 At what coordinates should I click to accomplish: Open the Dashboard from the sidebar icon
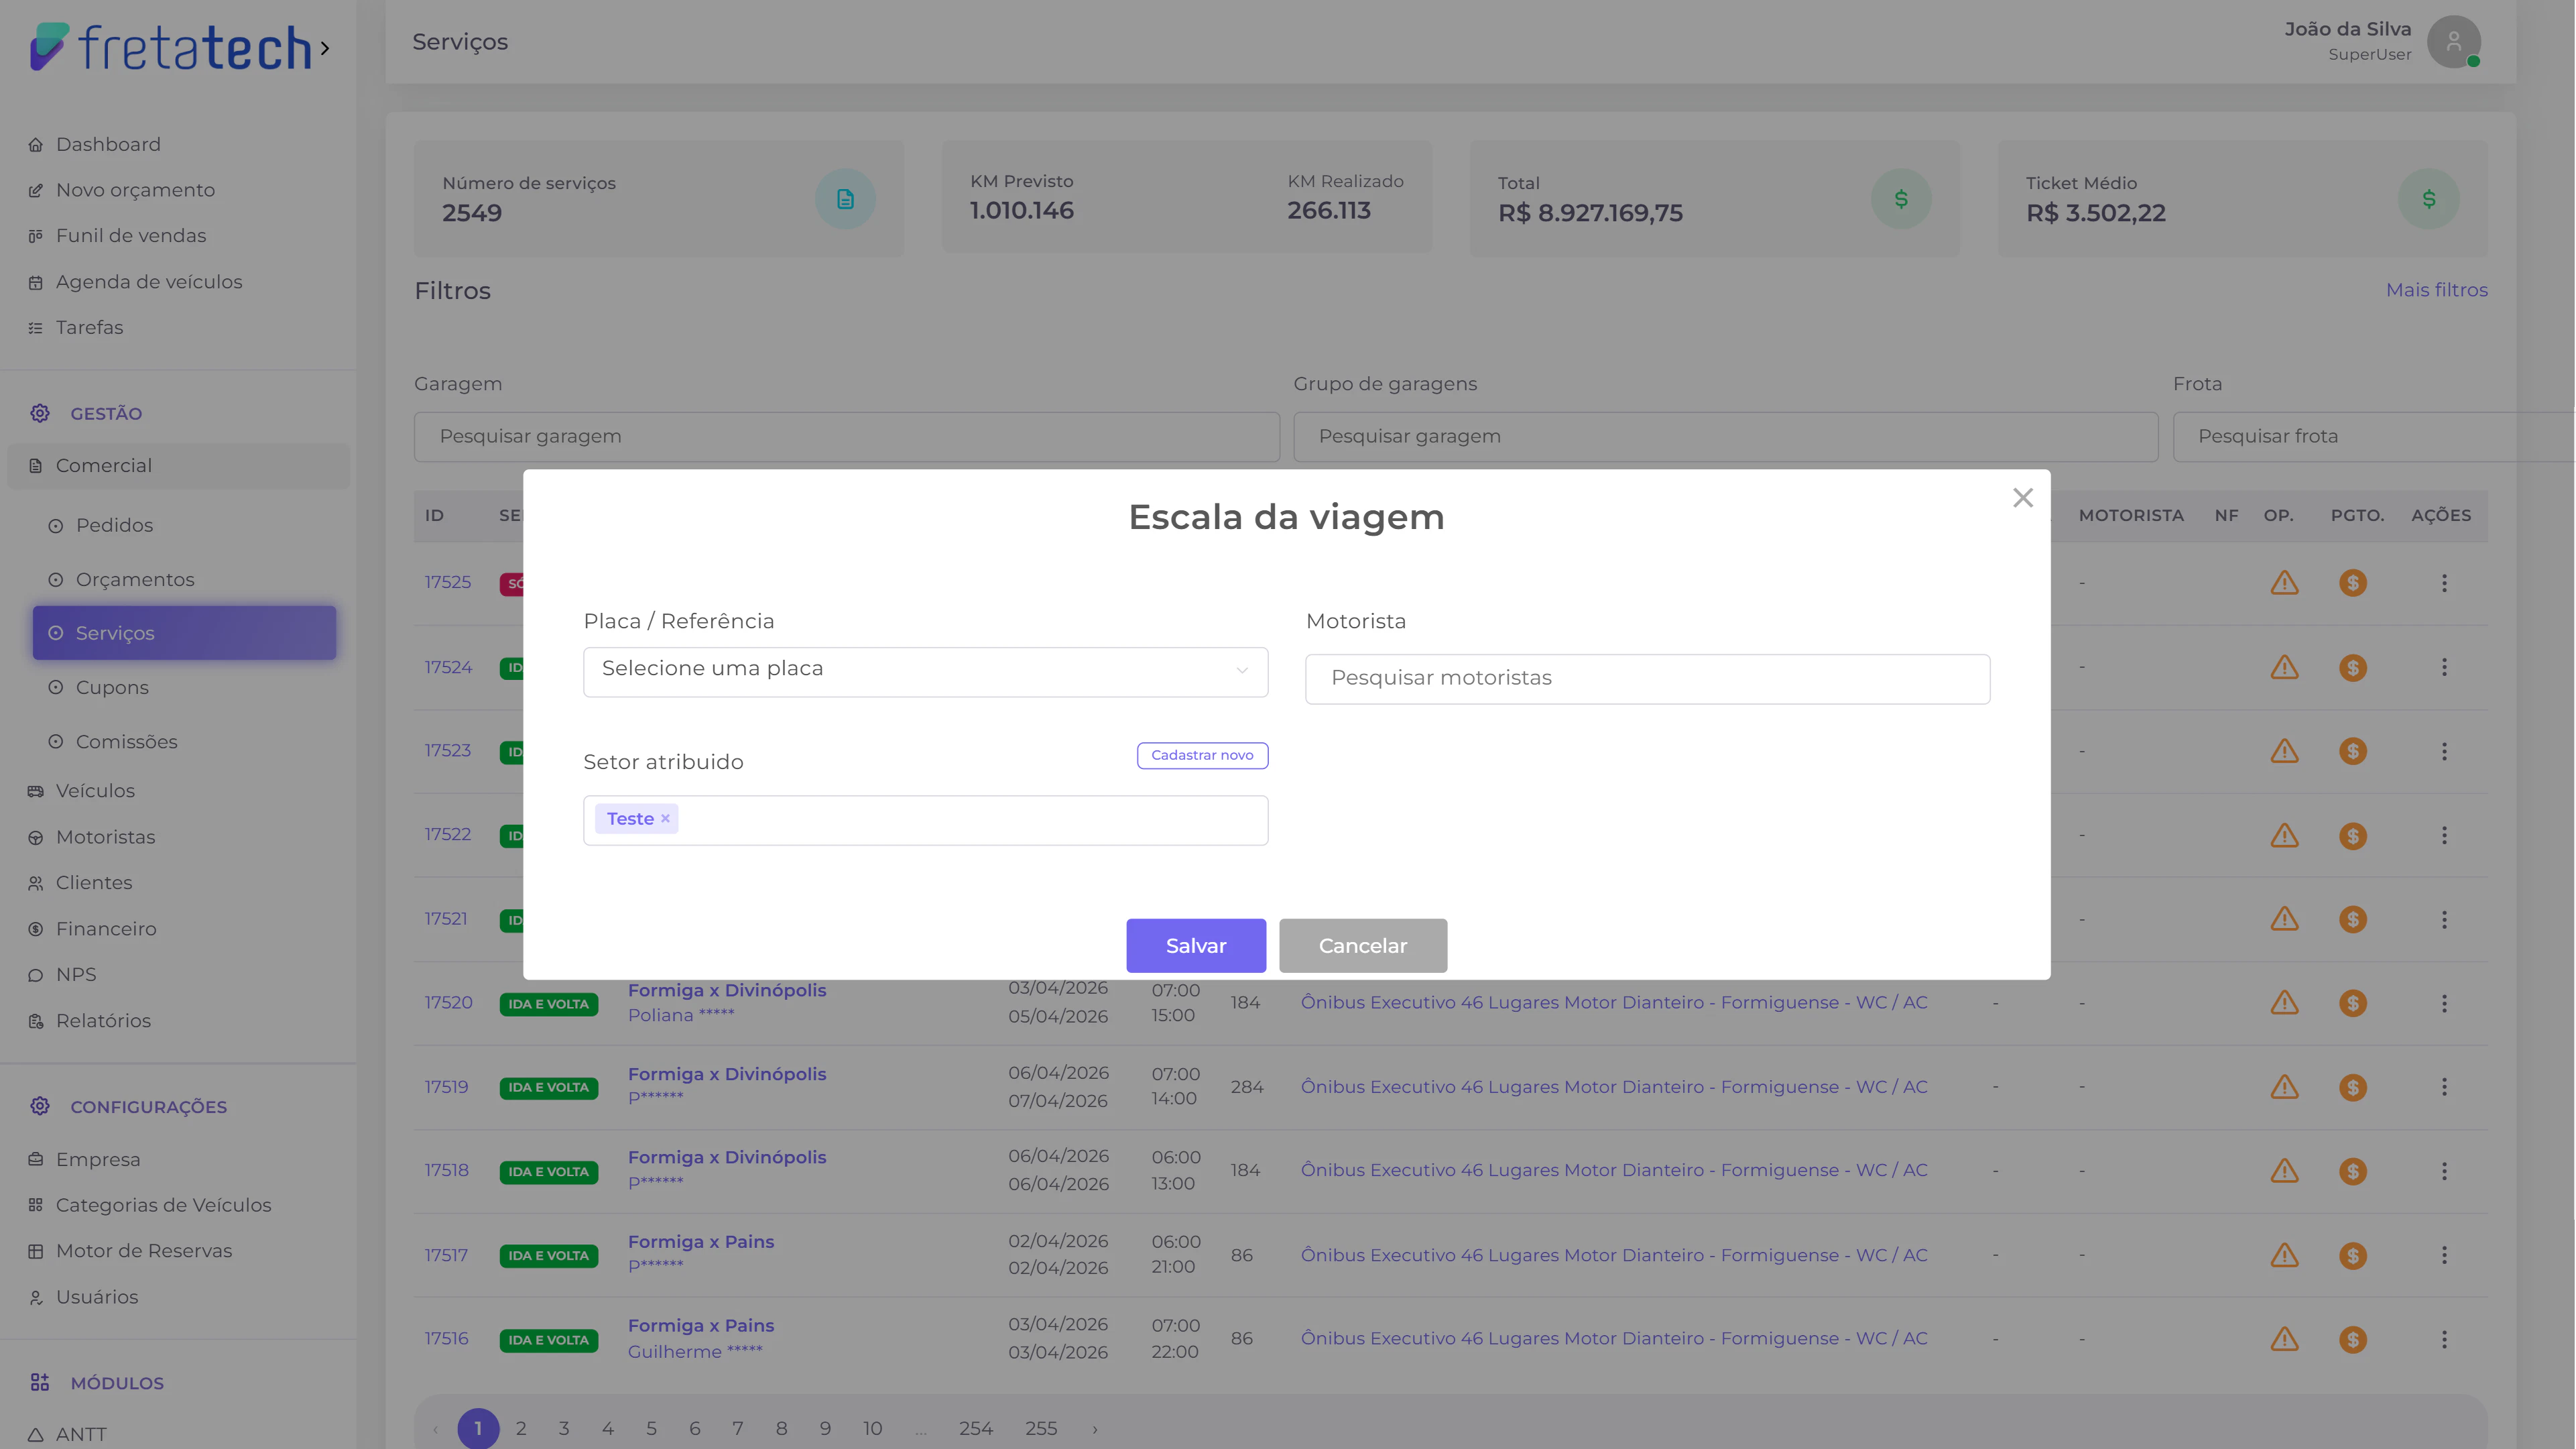pos(36,144)
